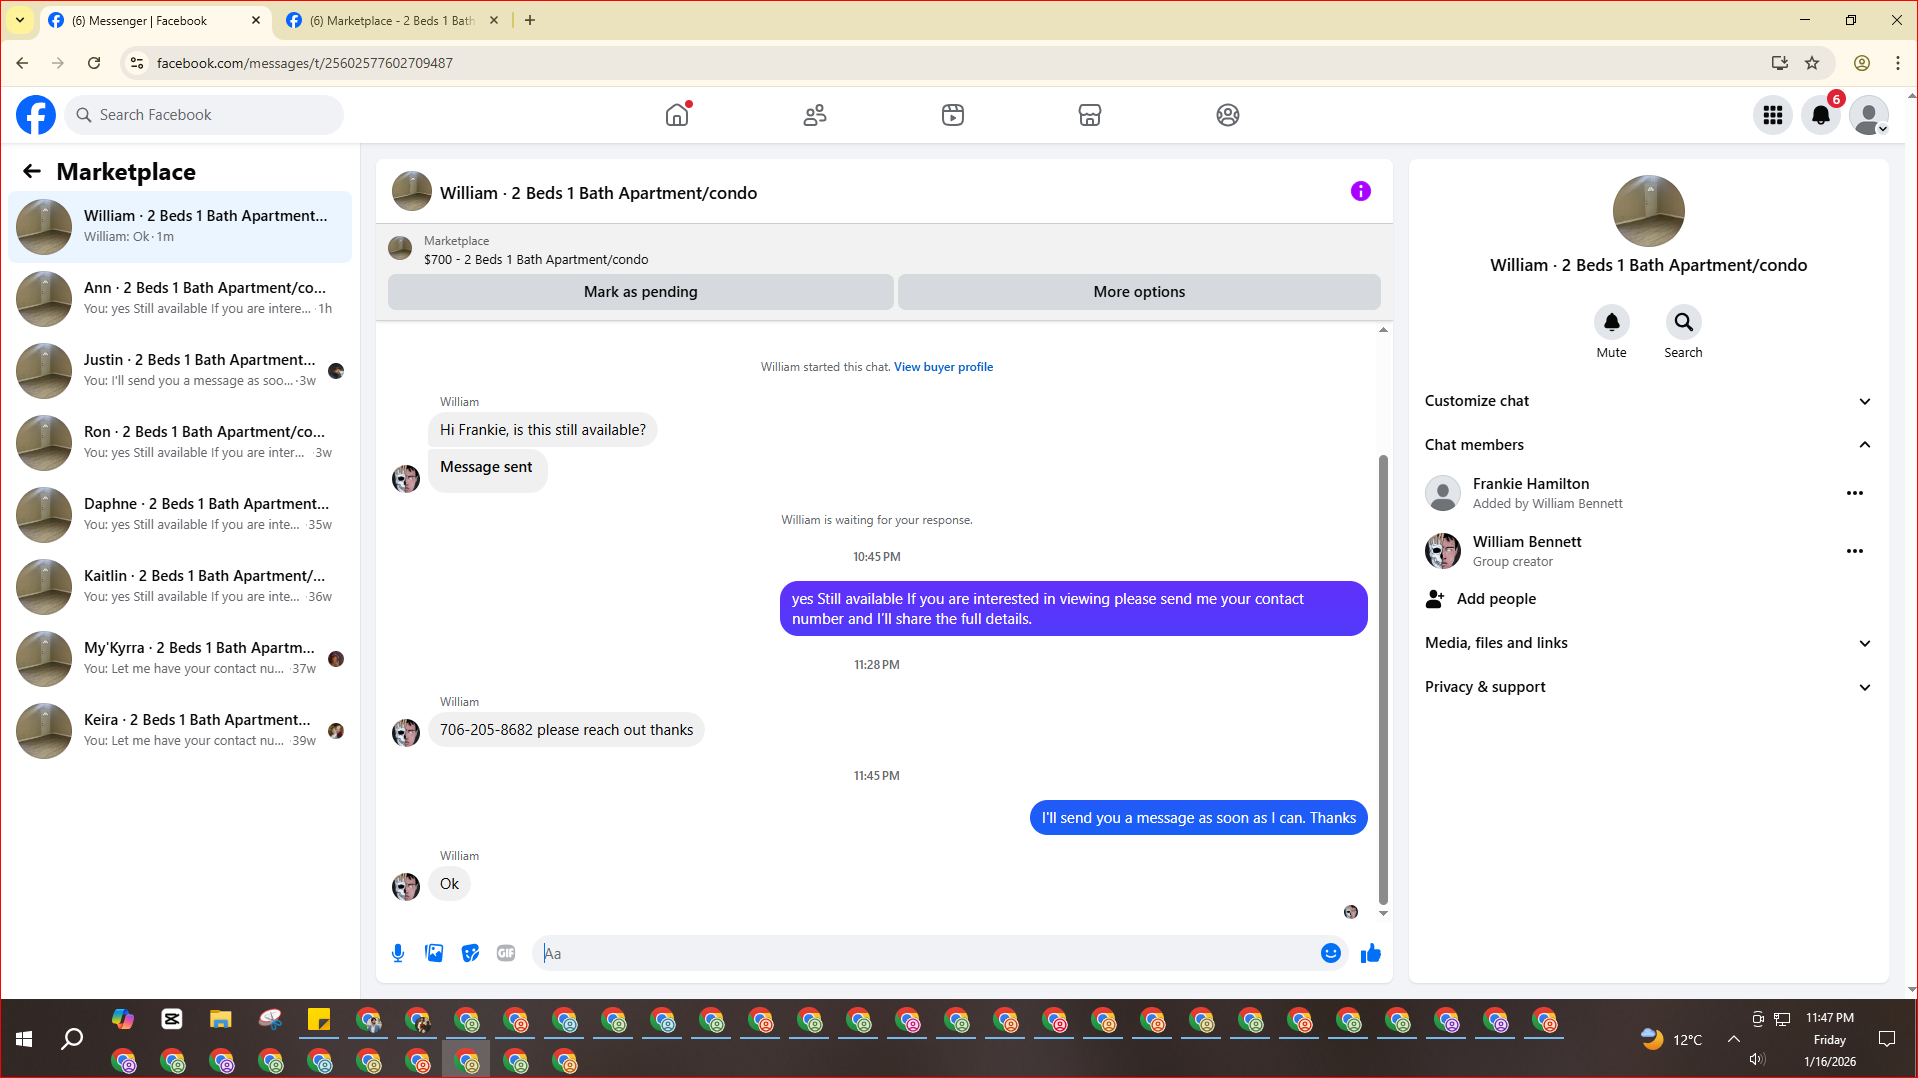Mute this conversation with the bell icon
Viewport: 1918px width, 1078px height.
click(x=1611, y=322)
